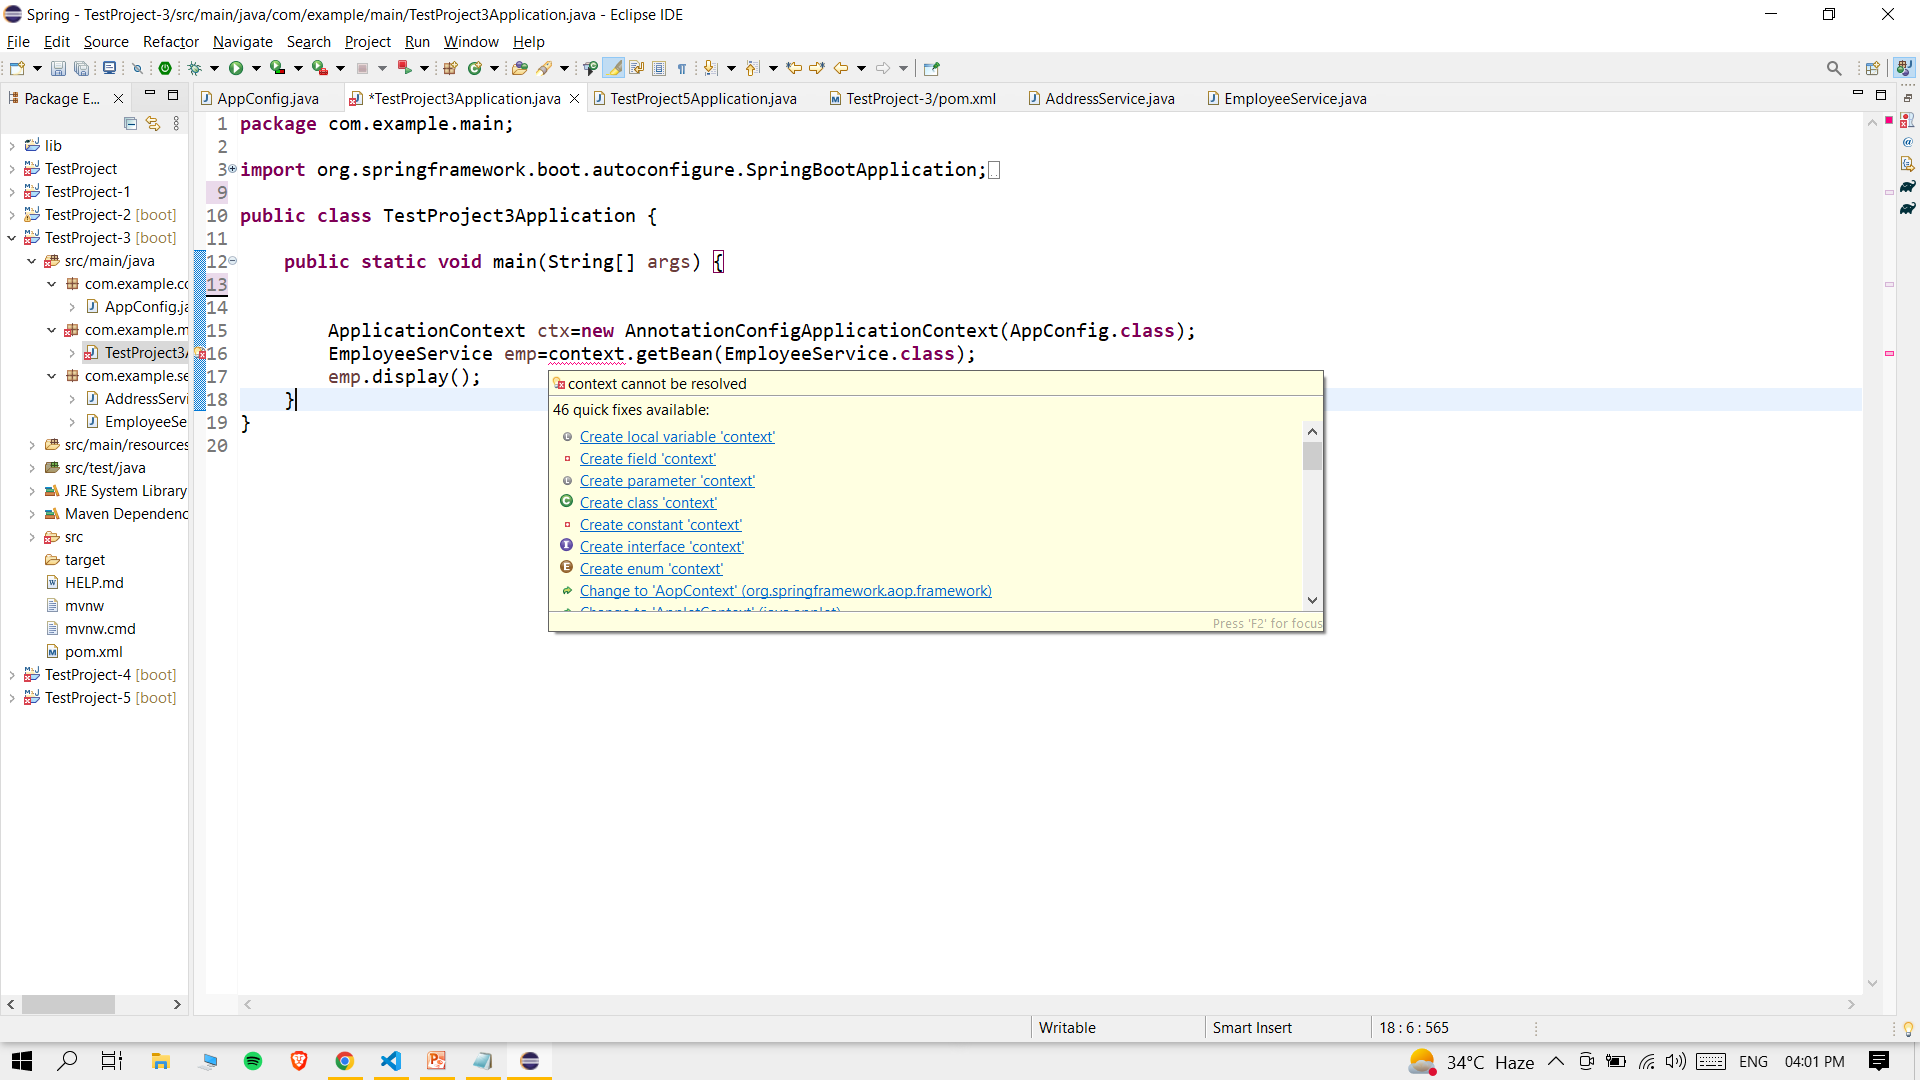Apply 'Create parameter context' quick fix
Image resolution: width=1920 pixels, height=1080 pixels.
pos(667,481)
